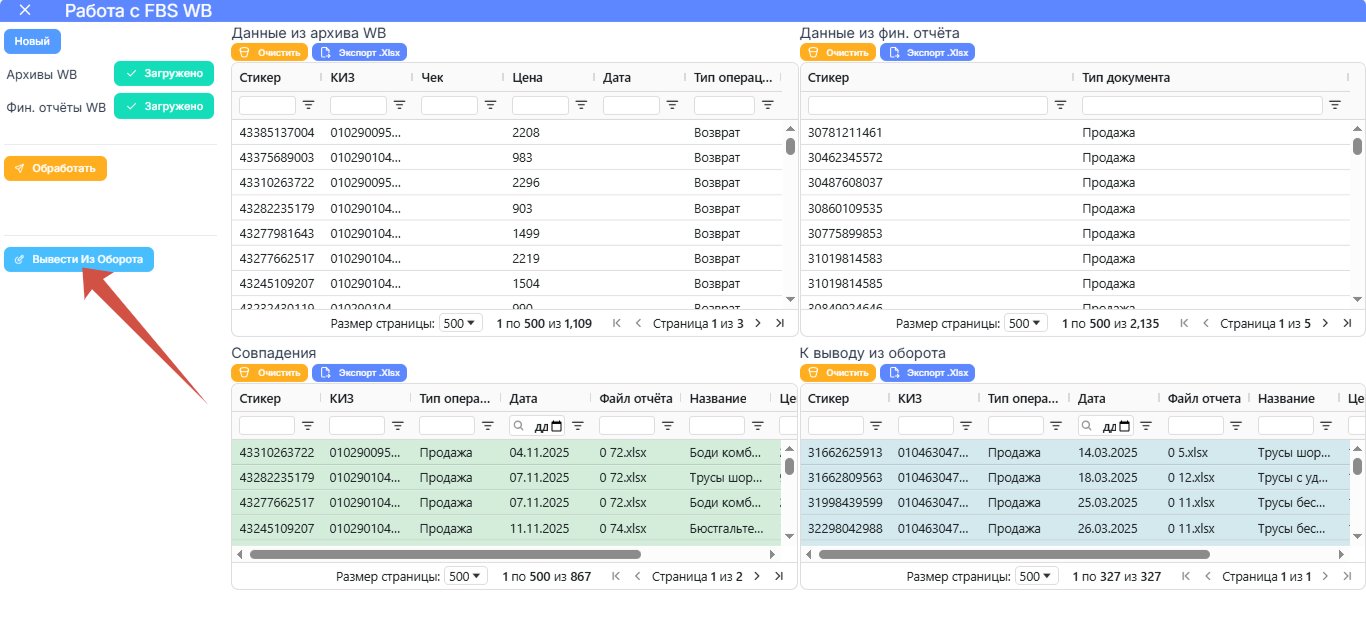Screen dimensions: 1366x617
Task: Go to next page in Совпадения table
Action: tap(756, 576)
